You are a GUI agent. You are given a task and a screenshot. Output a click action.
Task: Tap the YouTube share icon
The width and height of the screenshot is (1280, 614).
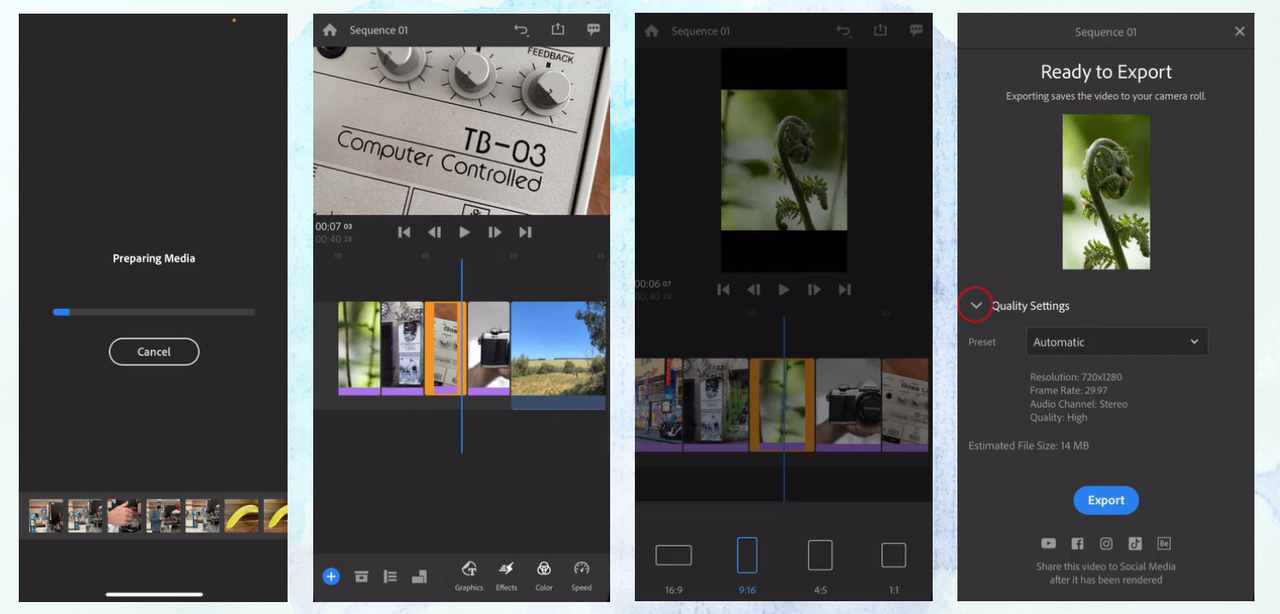coord(1048,543)
